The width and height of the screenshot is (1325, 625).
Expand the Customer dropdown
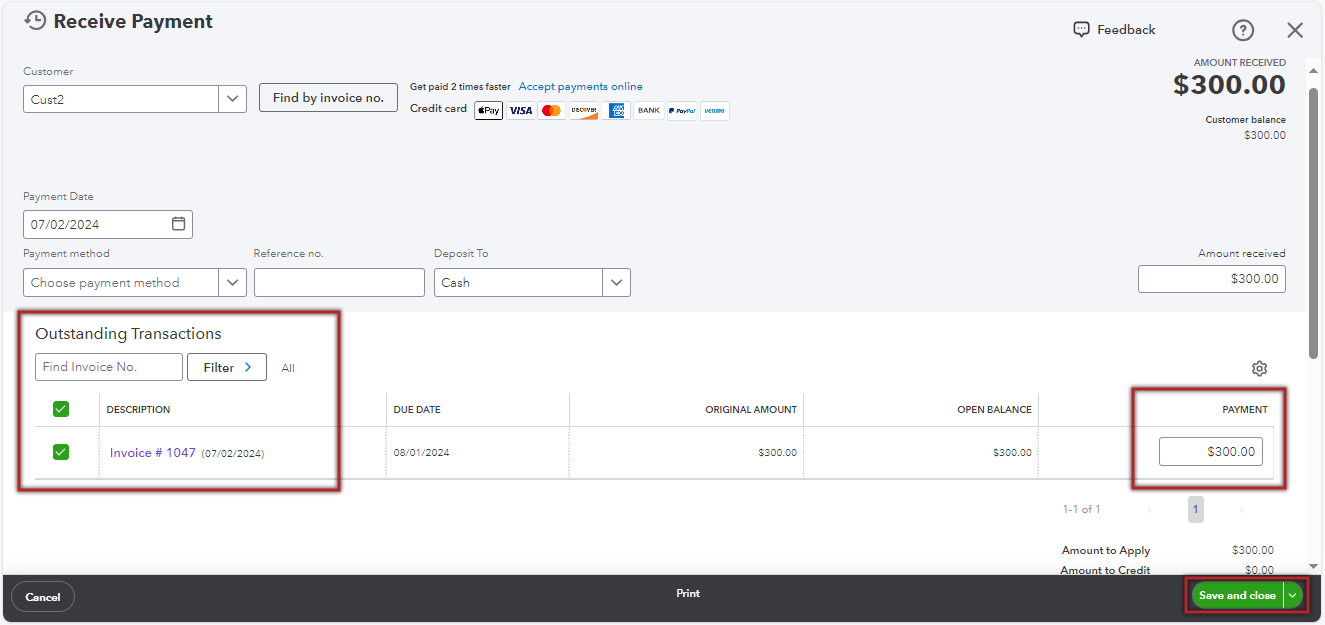tap(232, 99)
